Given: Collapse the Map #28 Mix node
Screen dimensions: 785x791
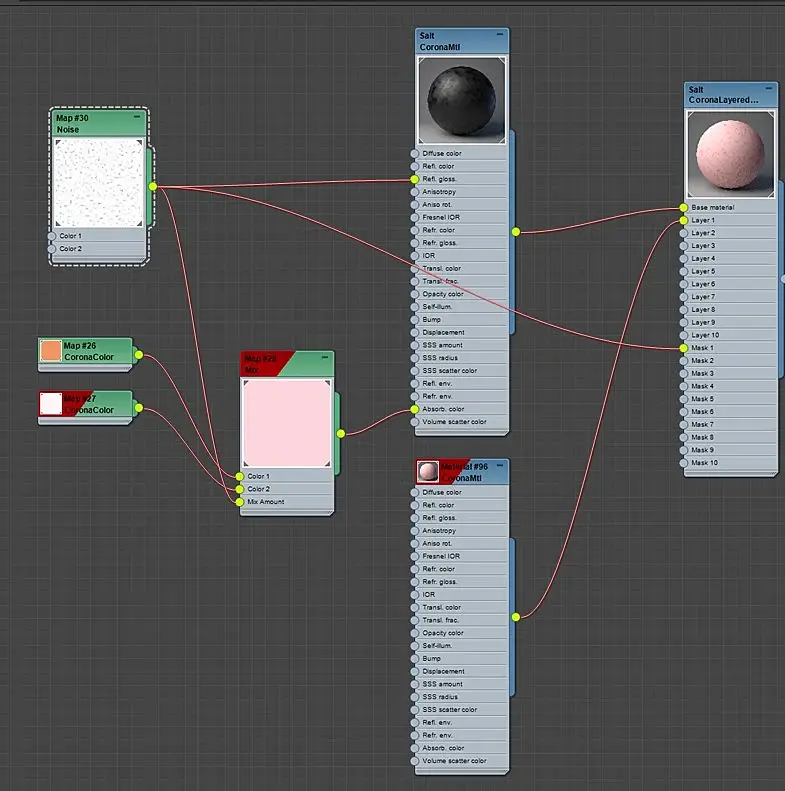Looking at the screenshot, I should click(x=325, y=357).
